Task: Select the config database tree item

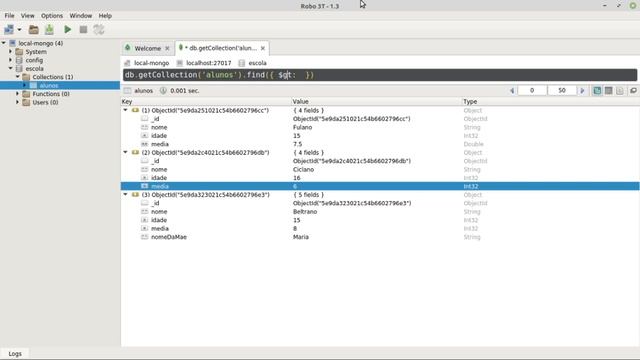Action: (x=34, y=60)
